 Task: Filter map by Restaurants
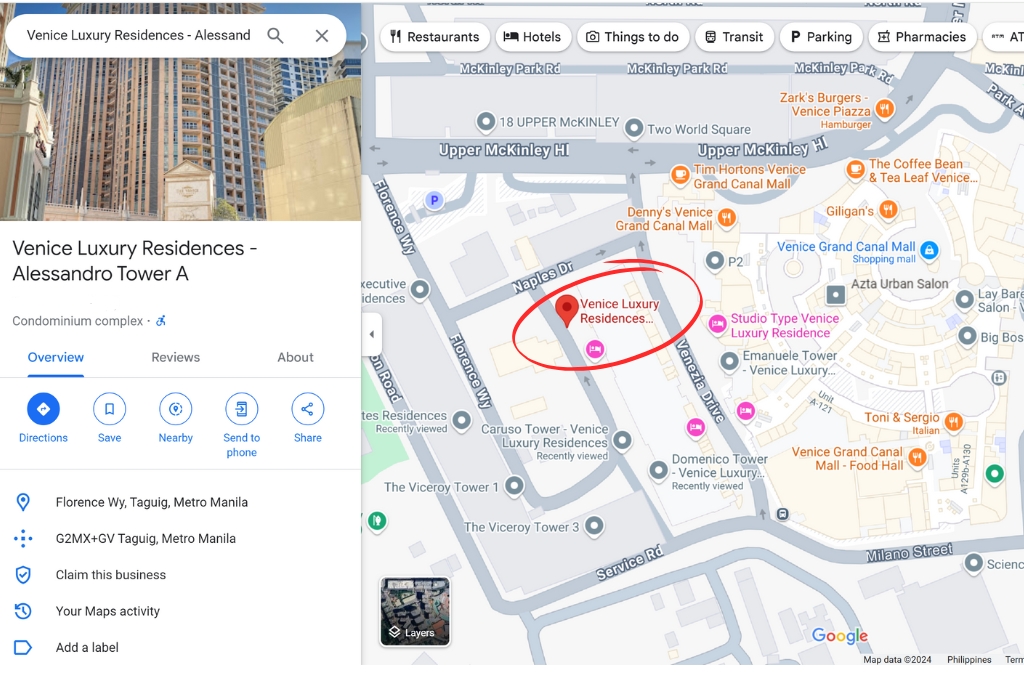click(434, 37)
